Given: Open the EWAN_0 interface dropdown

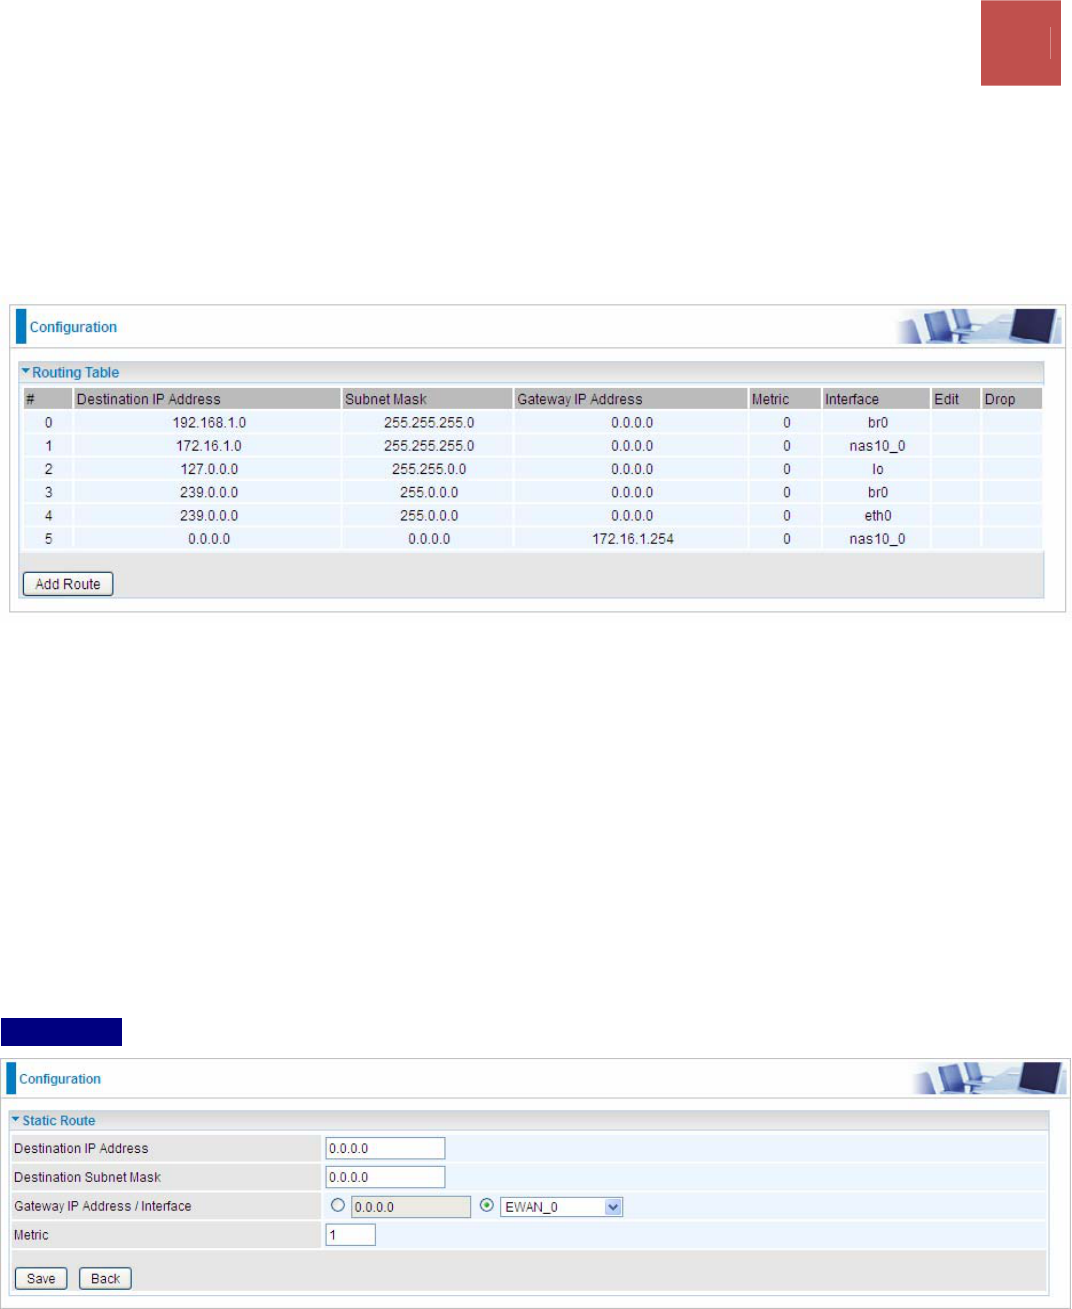Looking at the screenshot, I should click(562, 1207).
